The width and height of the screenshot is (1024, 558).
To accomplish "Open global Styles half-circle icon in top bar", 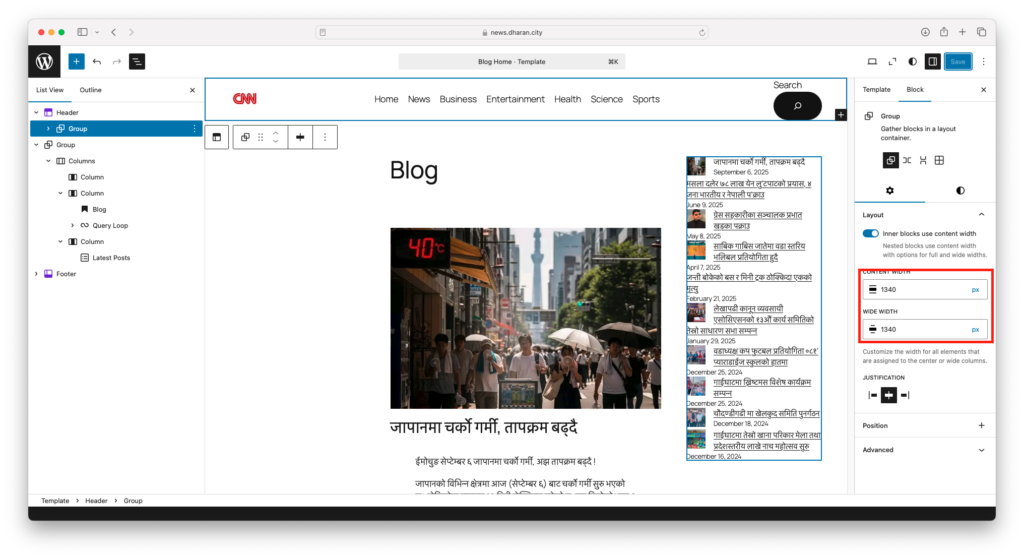I will coord(912,61).
